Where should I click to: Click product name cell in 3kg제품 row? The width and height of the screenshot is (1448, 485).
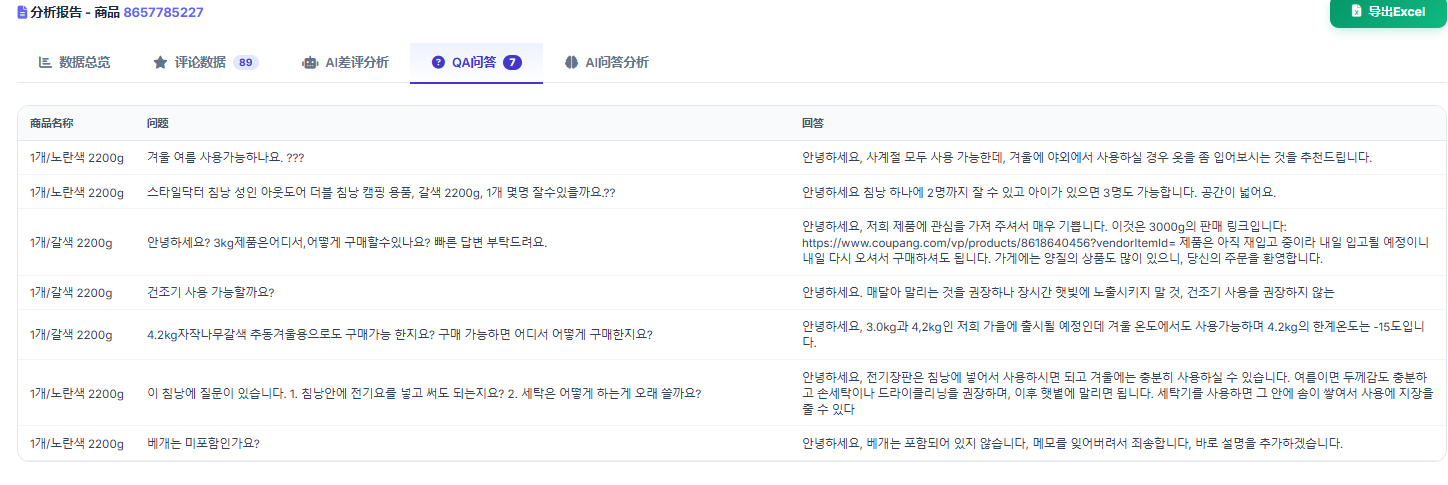tap(71, 242)
